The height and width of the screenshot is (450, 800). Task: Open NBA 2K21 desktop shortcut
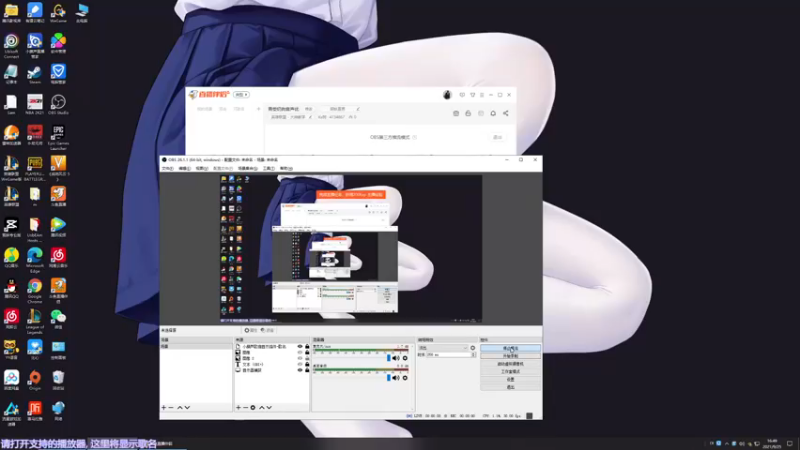pyautogui.click(x=35, y=105)
